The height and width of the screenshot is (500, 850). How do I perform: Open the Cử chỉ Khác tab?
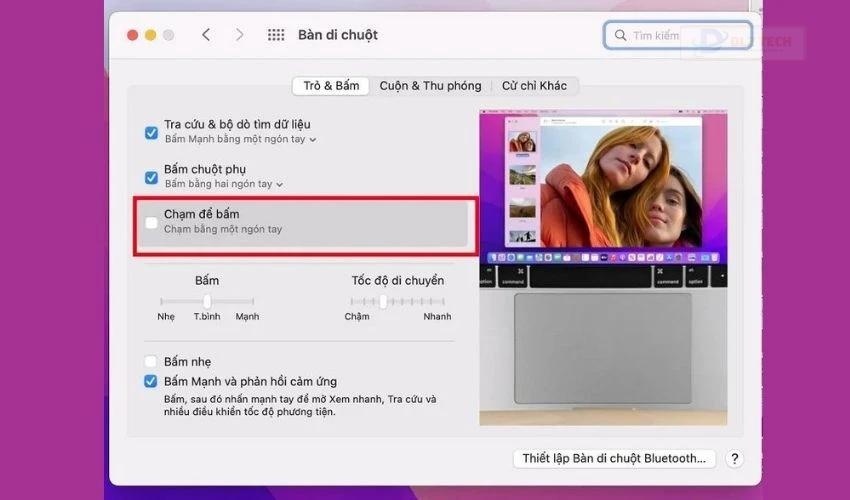pyautogui.click(x=535, y=86)
